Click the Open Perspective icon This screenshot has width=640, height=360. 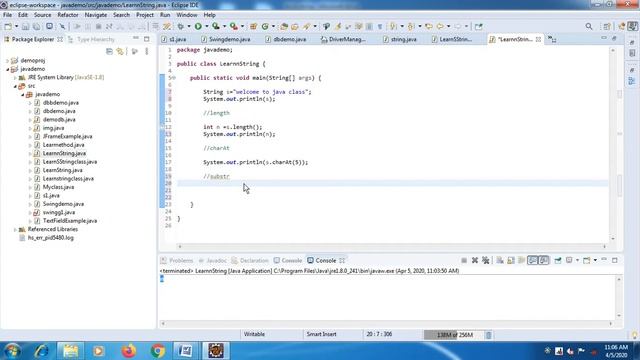(607, 27)
